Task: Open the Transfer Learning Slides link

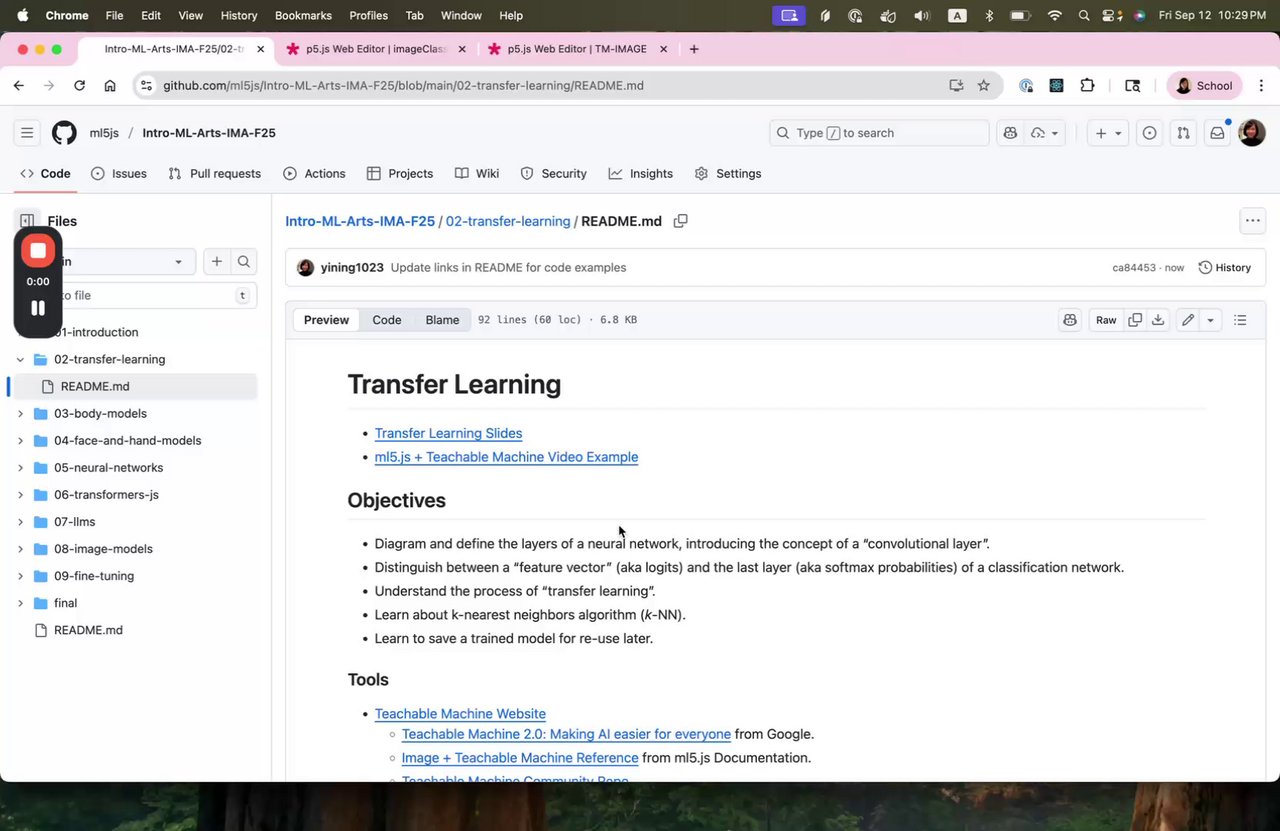Action: [x=448, y=433]
